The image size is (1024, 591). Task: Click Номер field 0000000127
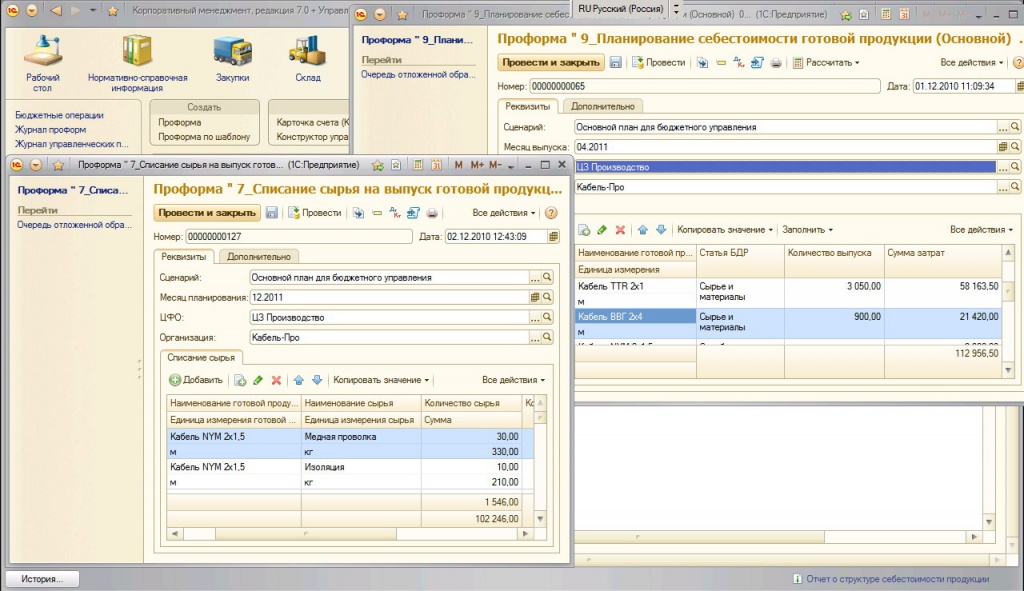click(299, 236)
